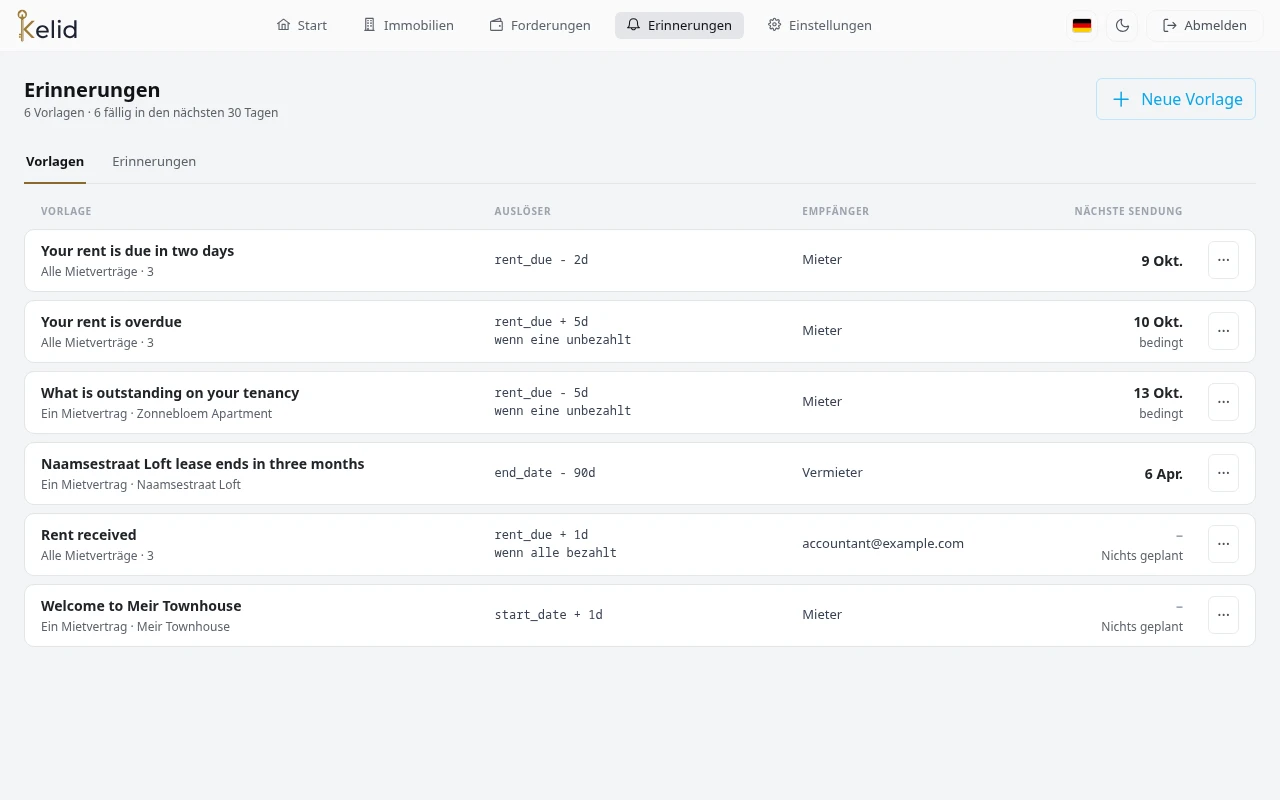Open Einstellungen
This screenshot has width=1280, height=800.
[820, 26]
